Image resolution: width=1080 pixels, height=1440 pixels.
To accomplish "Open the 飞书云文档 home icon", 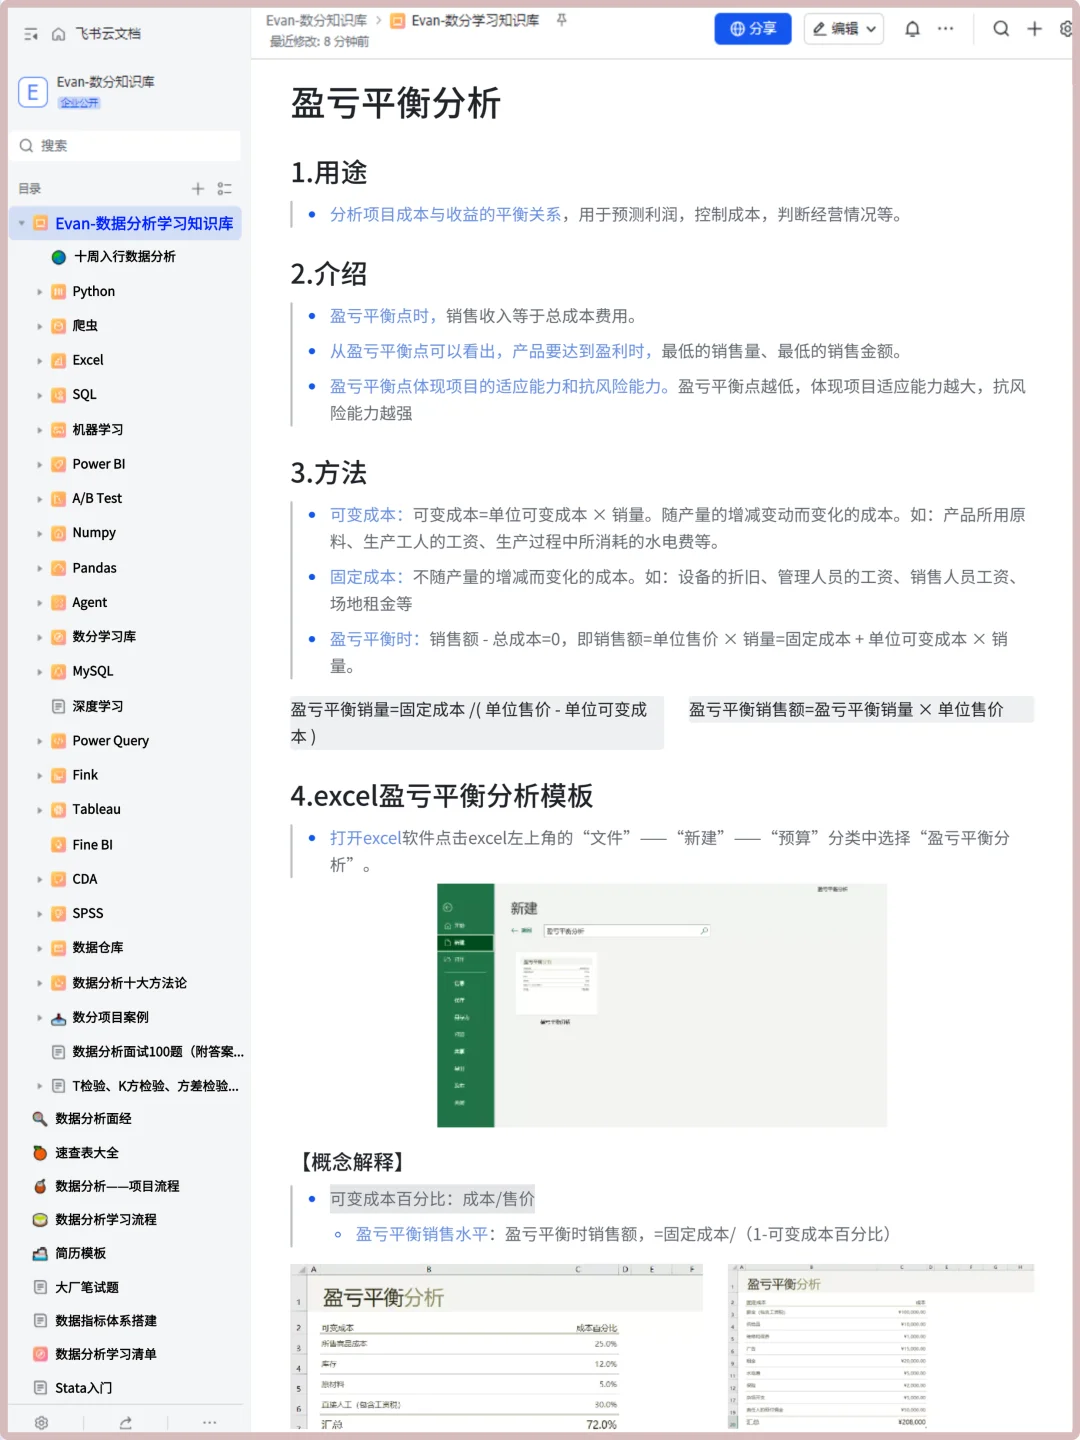I will pos(59,34).
